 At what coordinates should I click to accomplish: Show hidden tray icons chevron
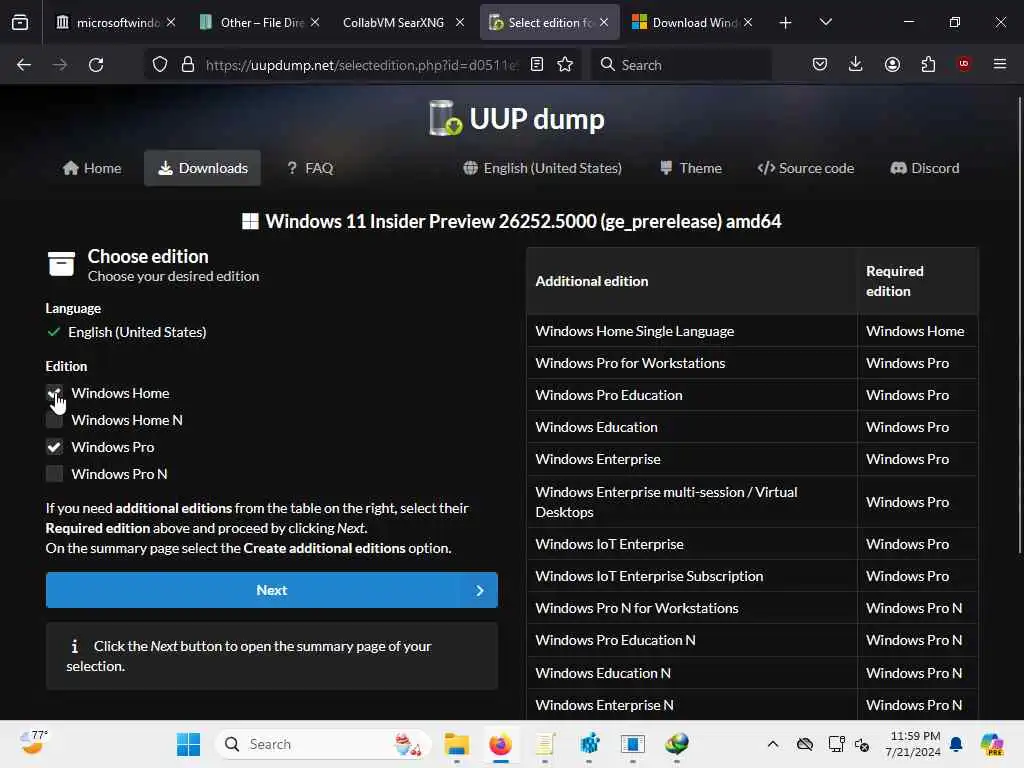[773, 744]
